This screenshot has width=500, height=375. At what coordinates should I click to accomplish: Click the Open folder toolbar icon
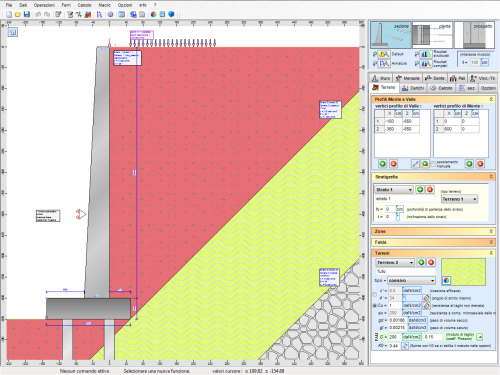pyautogui.click(x=18, y=14)
